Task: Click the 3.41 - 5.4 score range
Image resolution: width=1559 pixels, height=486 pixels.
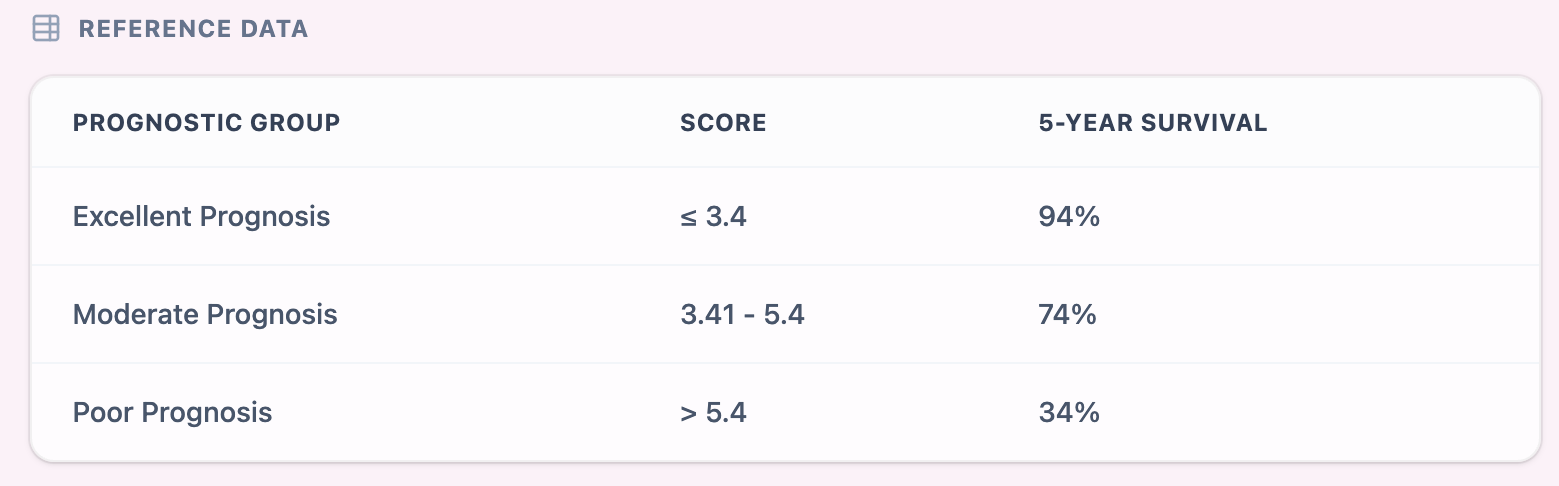Action: 742,315
